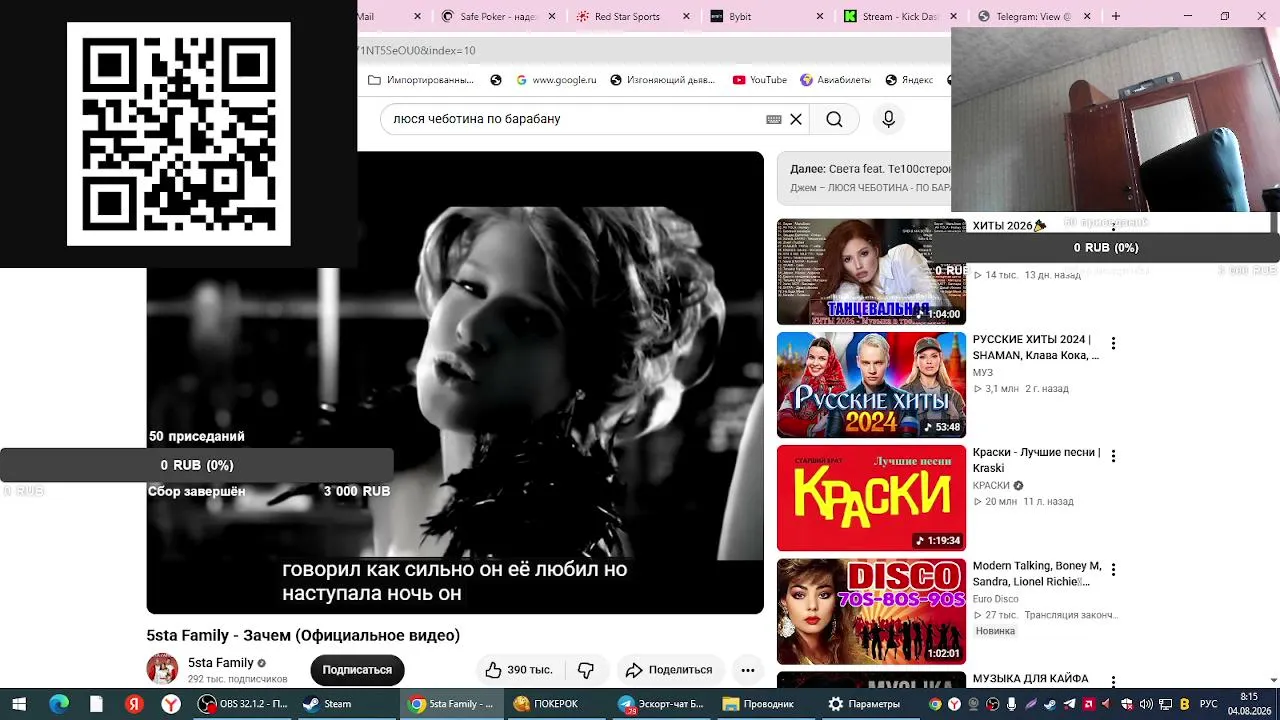The image size is (1280, 720).
Task: Click the РУС keyboard language indicator
Action: point(1208,704)
